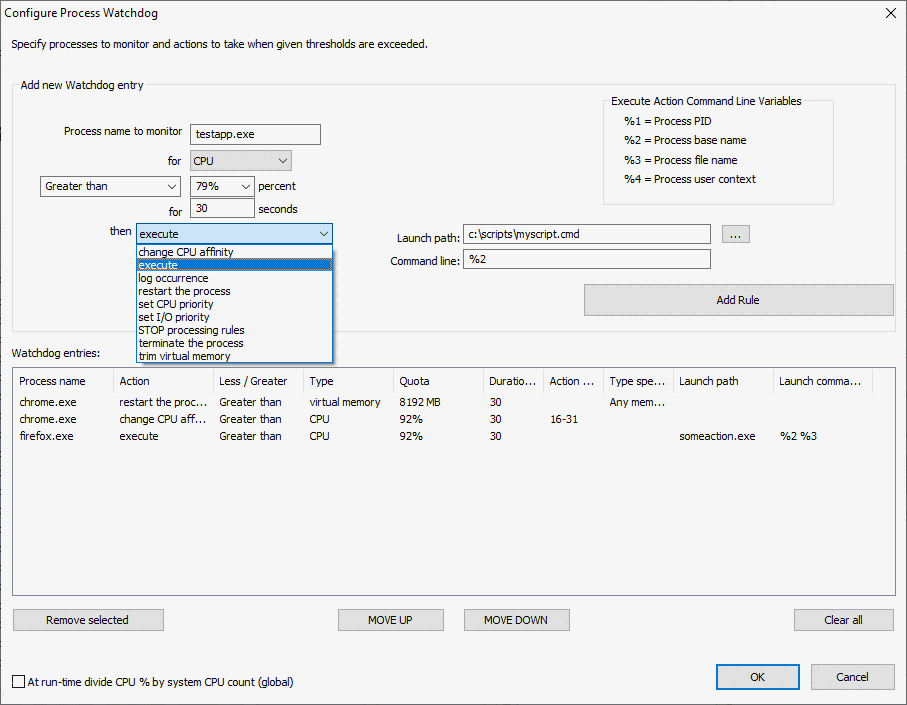Select 'terminate the process' action option
The height and width of the screenshot is (705, 907).
pos(190,343)
